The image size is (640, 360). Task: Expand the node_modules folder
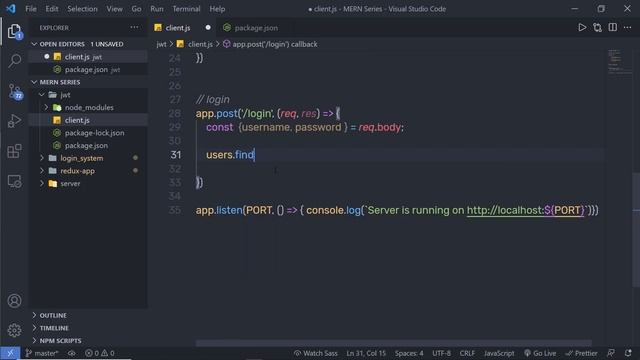(46, 107)
